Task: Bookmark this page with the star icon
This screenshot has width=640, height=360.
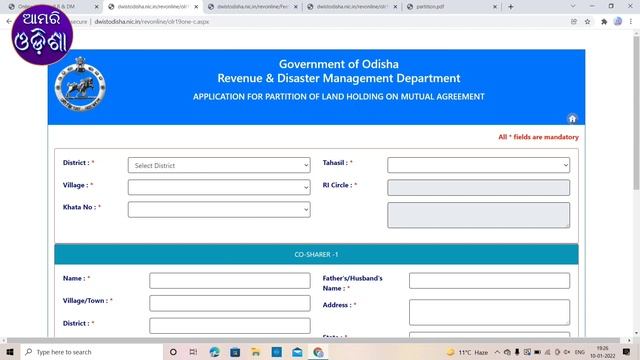Action: click(x=587, y=22)
